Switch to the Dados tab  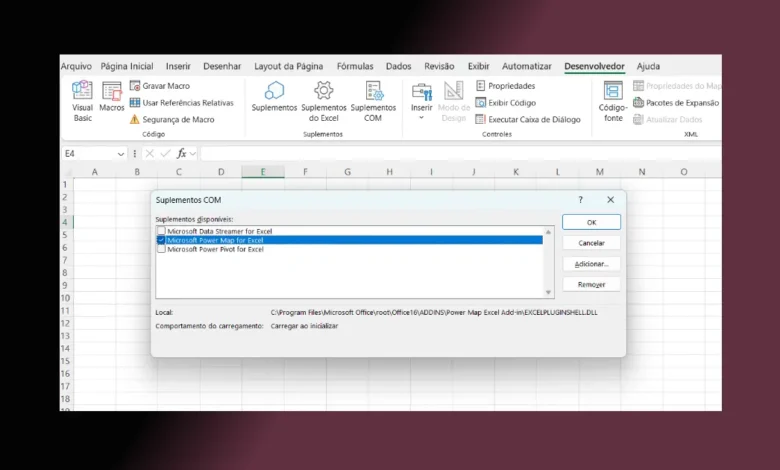click(x=398, y=66)
